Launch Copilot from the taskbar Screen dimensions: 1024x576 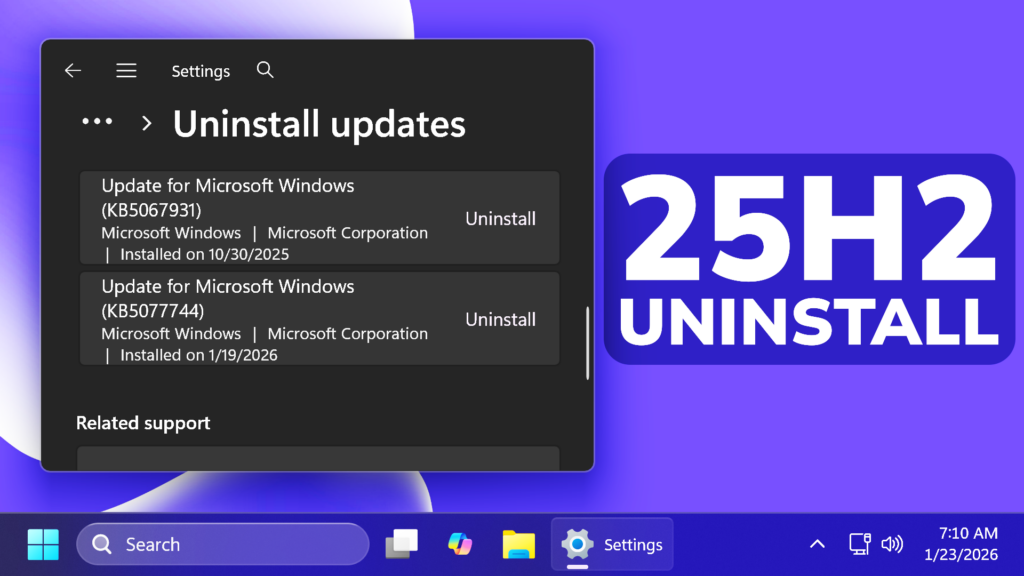(460, 544)
